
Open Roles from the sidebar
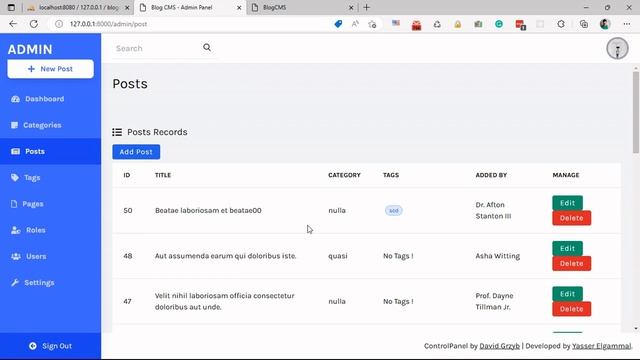pos(50,230)
